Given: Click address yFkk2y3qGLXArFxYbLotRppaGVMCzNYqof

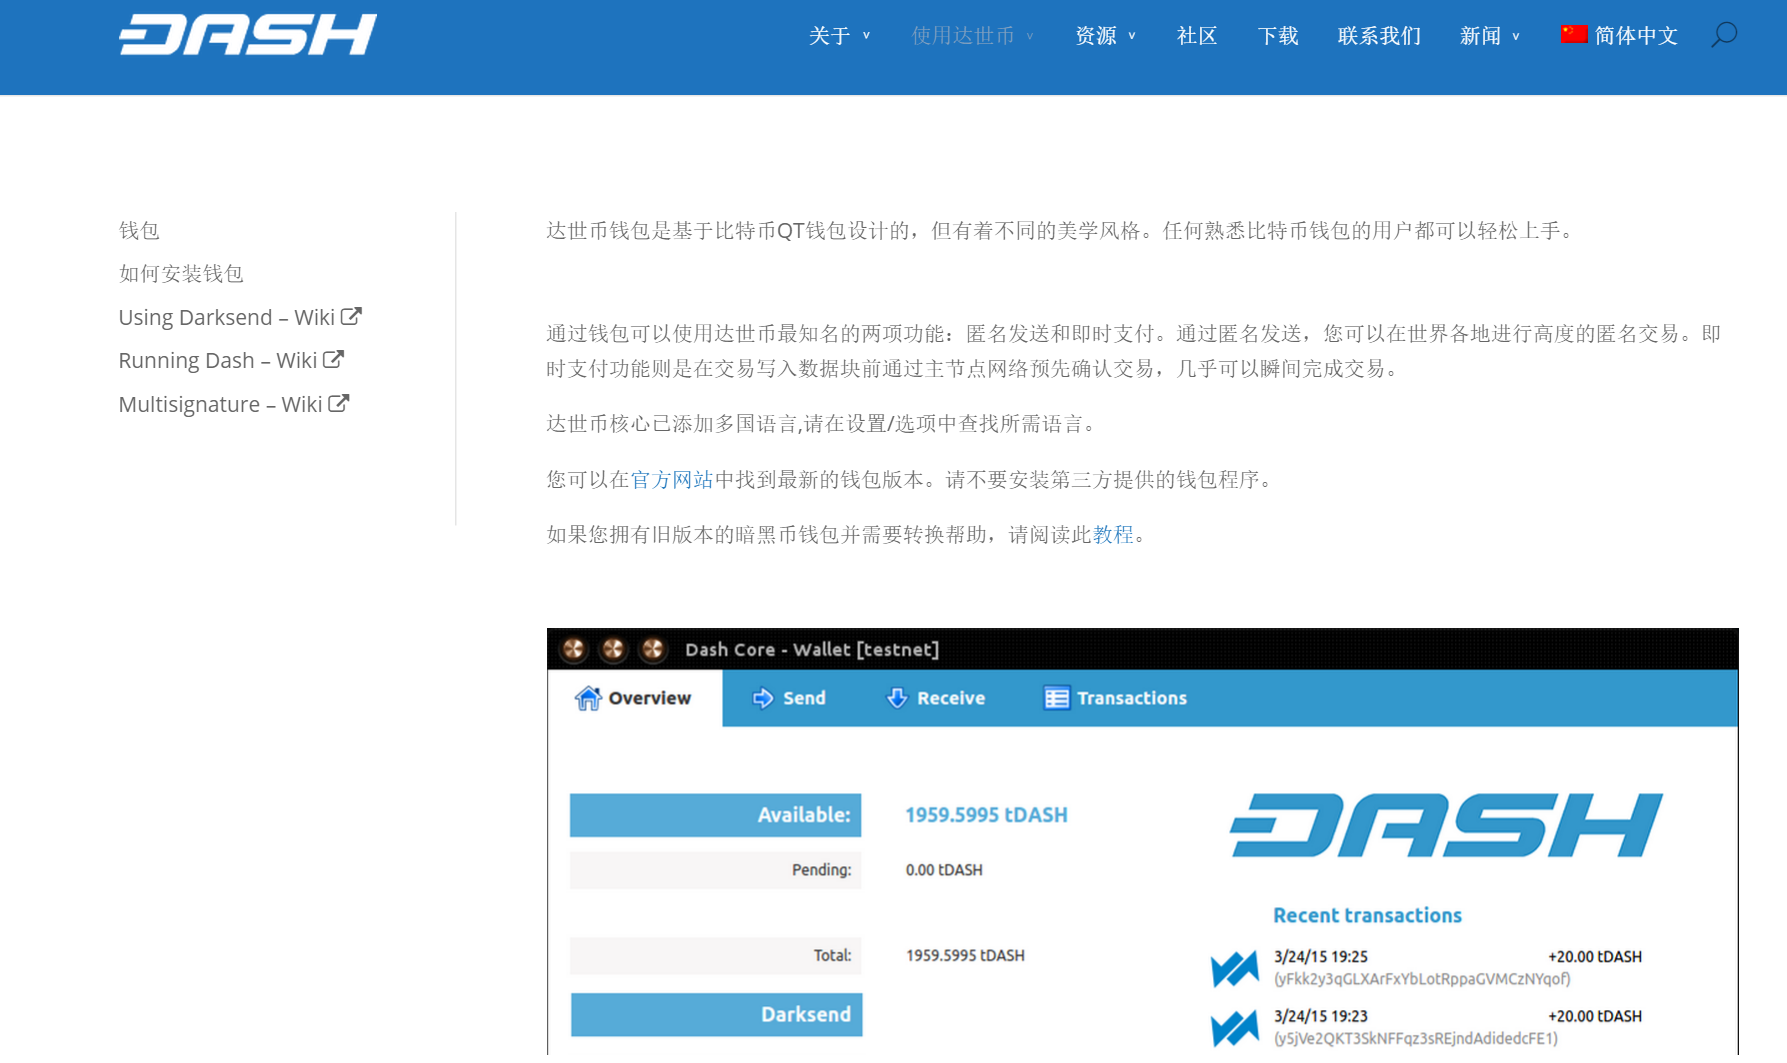Looking at the screenshot, I should [x=1422, y=979].
